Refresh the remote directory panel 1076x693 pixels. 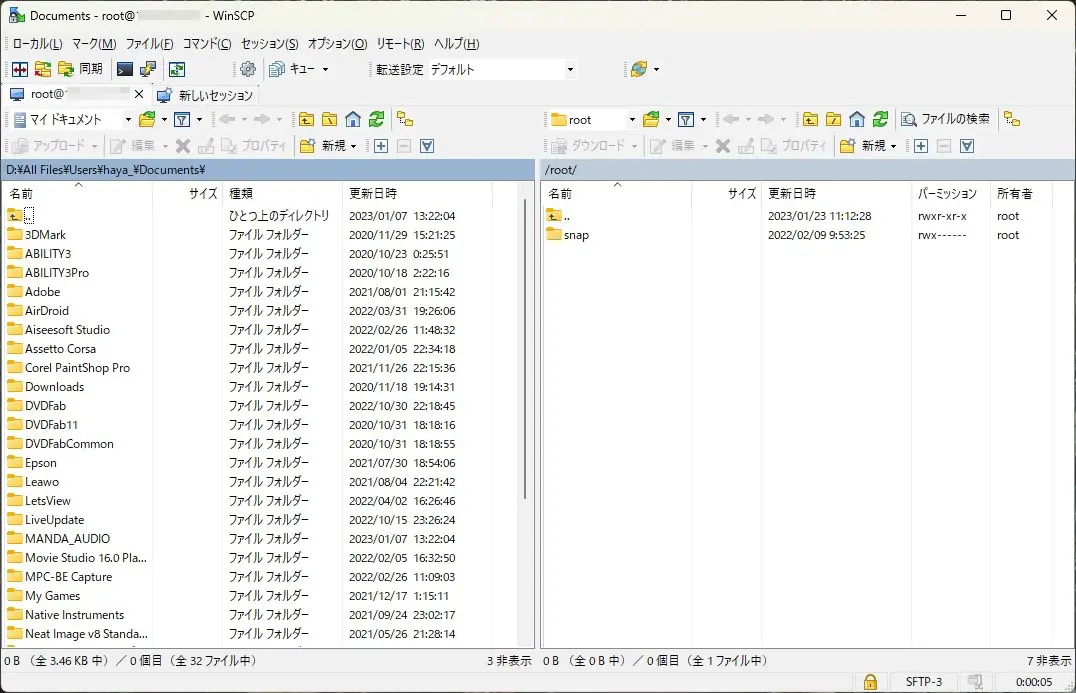click(x=880, y=119)
